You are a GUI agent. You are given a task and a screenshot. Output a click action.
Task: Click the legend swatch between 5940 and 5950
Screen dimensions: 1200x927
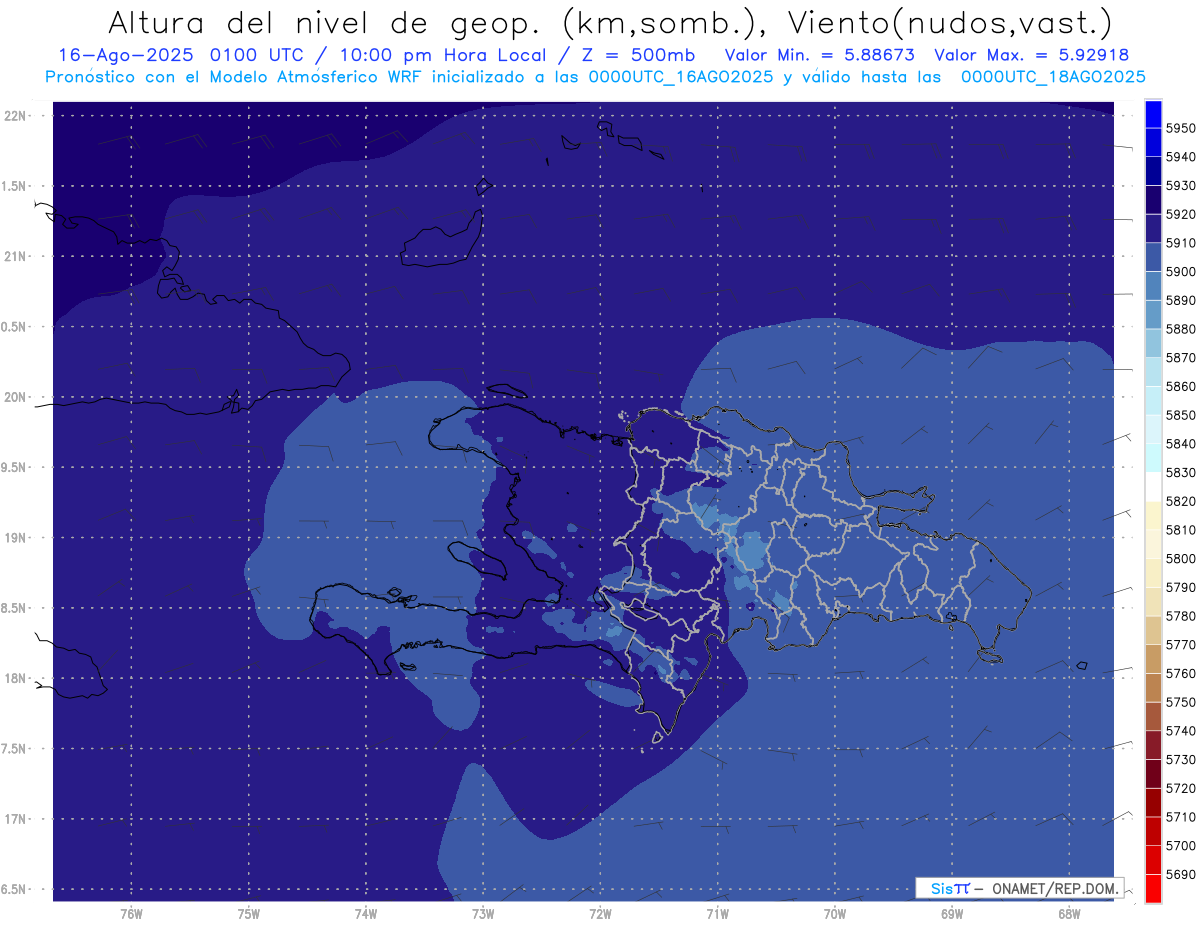click(x=1153, y=142)
